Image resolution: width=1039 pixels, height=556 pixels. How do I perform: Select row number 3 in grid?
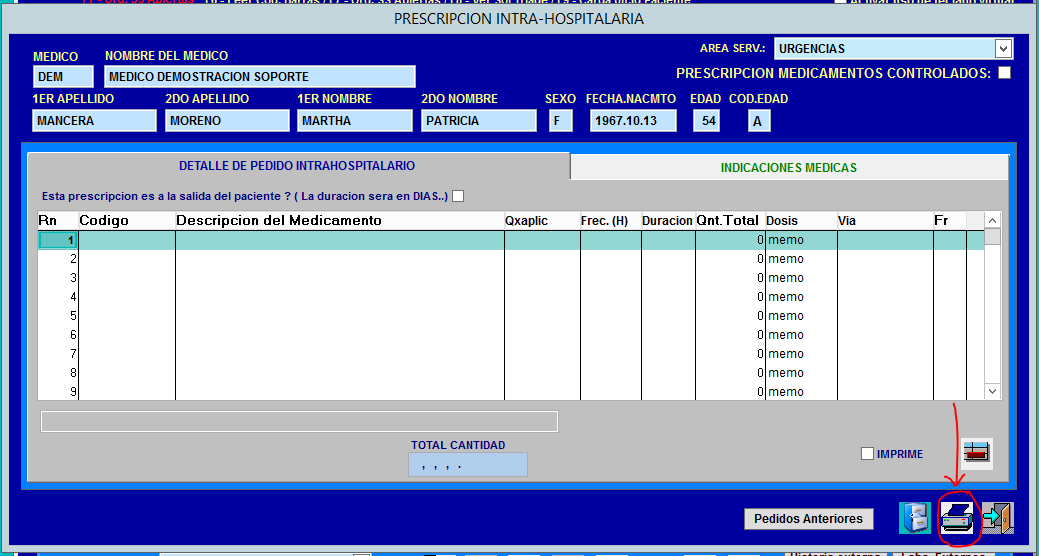click(58, 278)
